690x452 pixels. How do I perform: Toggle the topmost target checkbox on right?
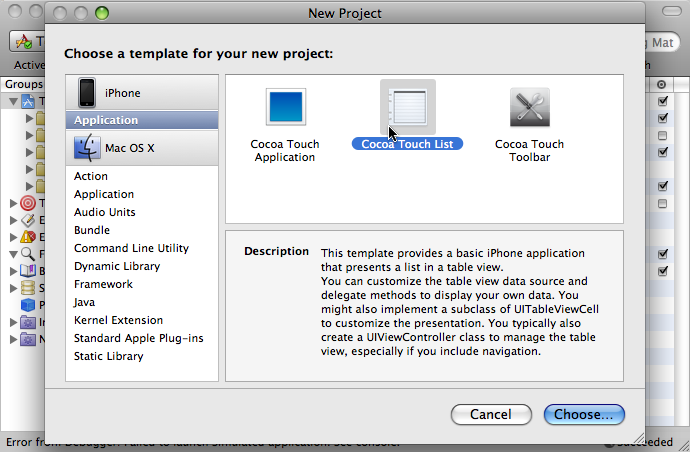tap(662, 101)
